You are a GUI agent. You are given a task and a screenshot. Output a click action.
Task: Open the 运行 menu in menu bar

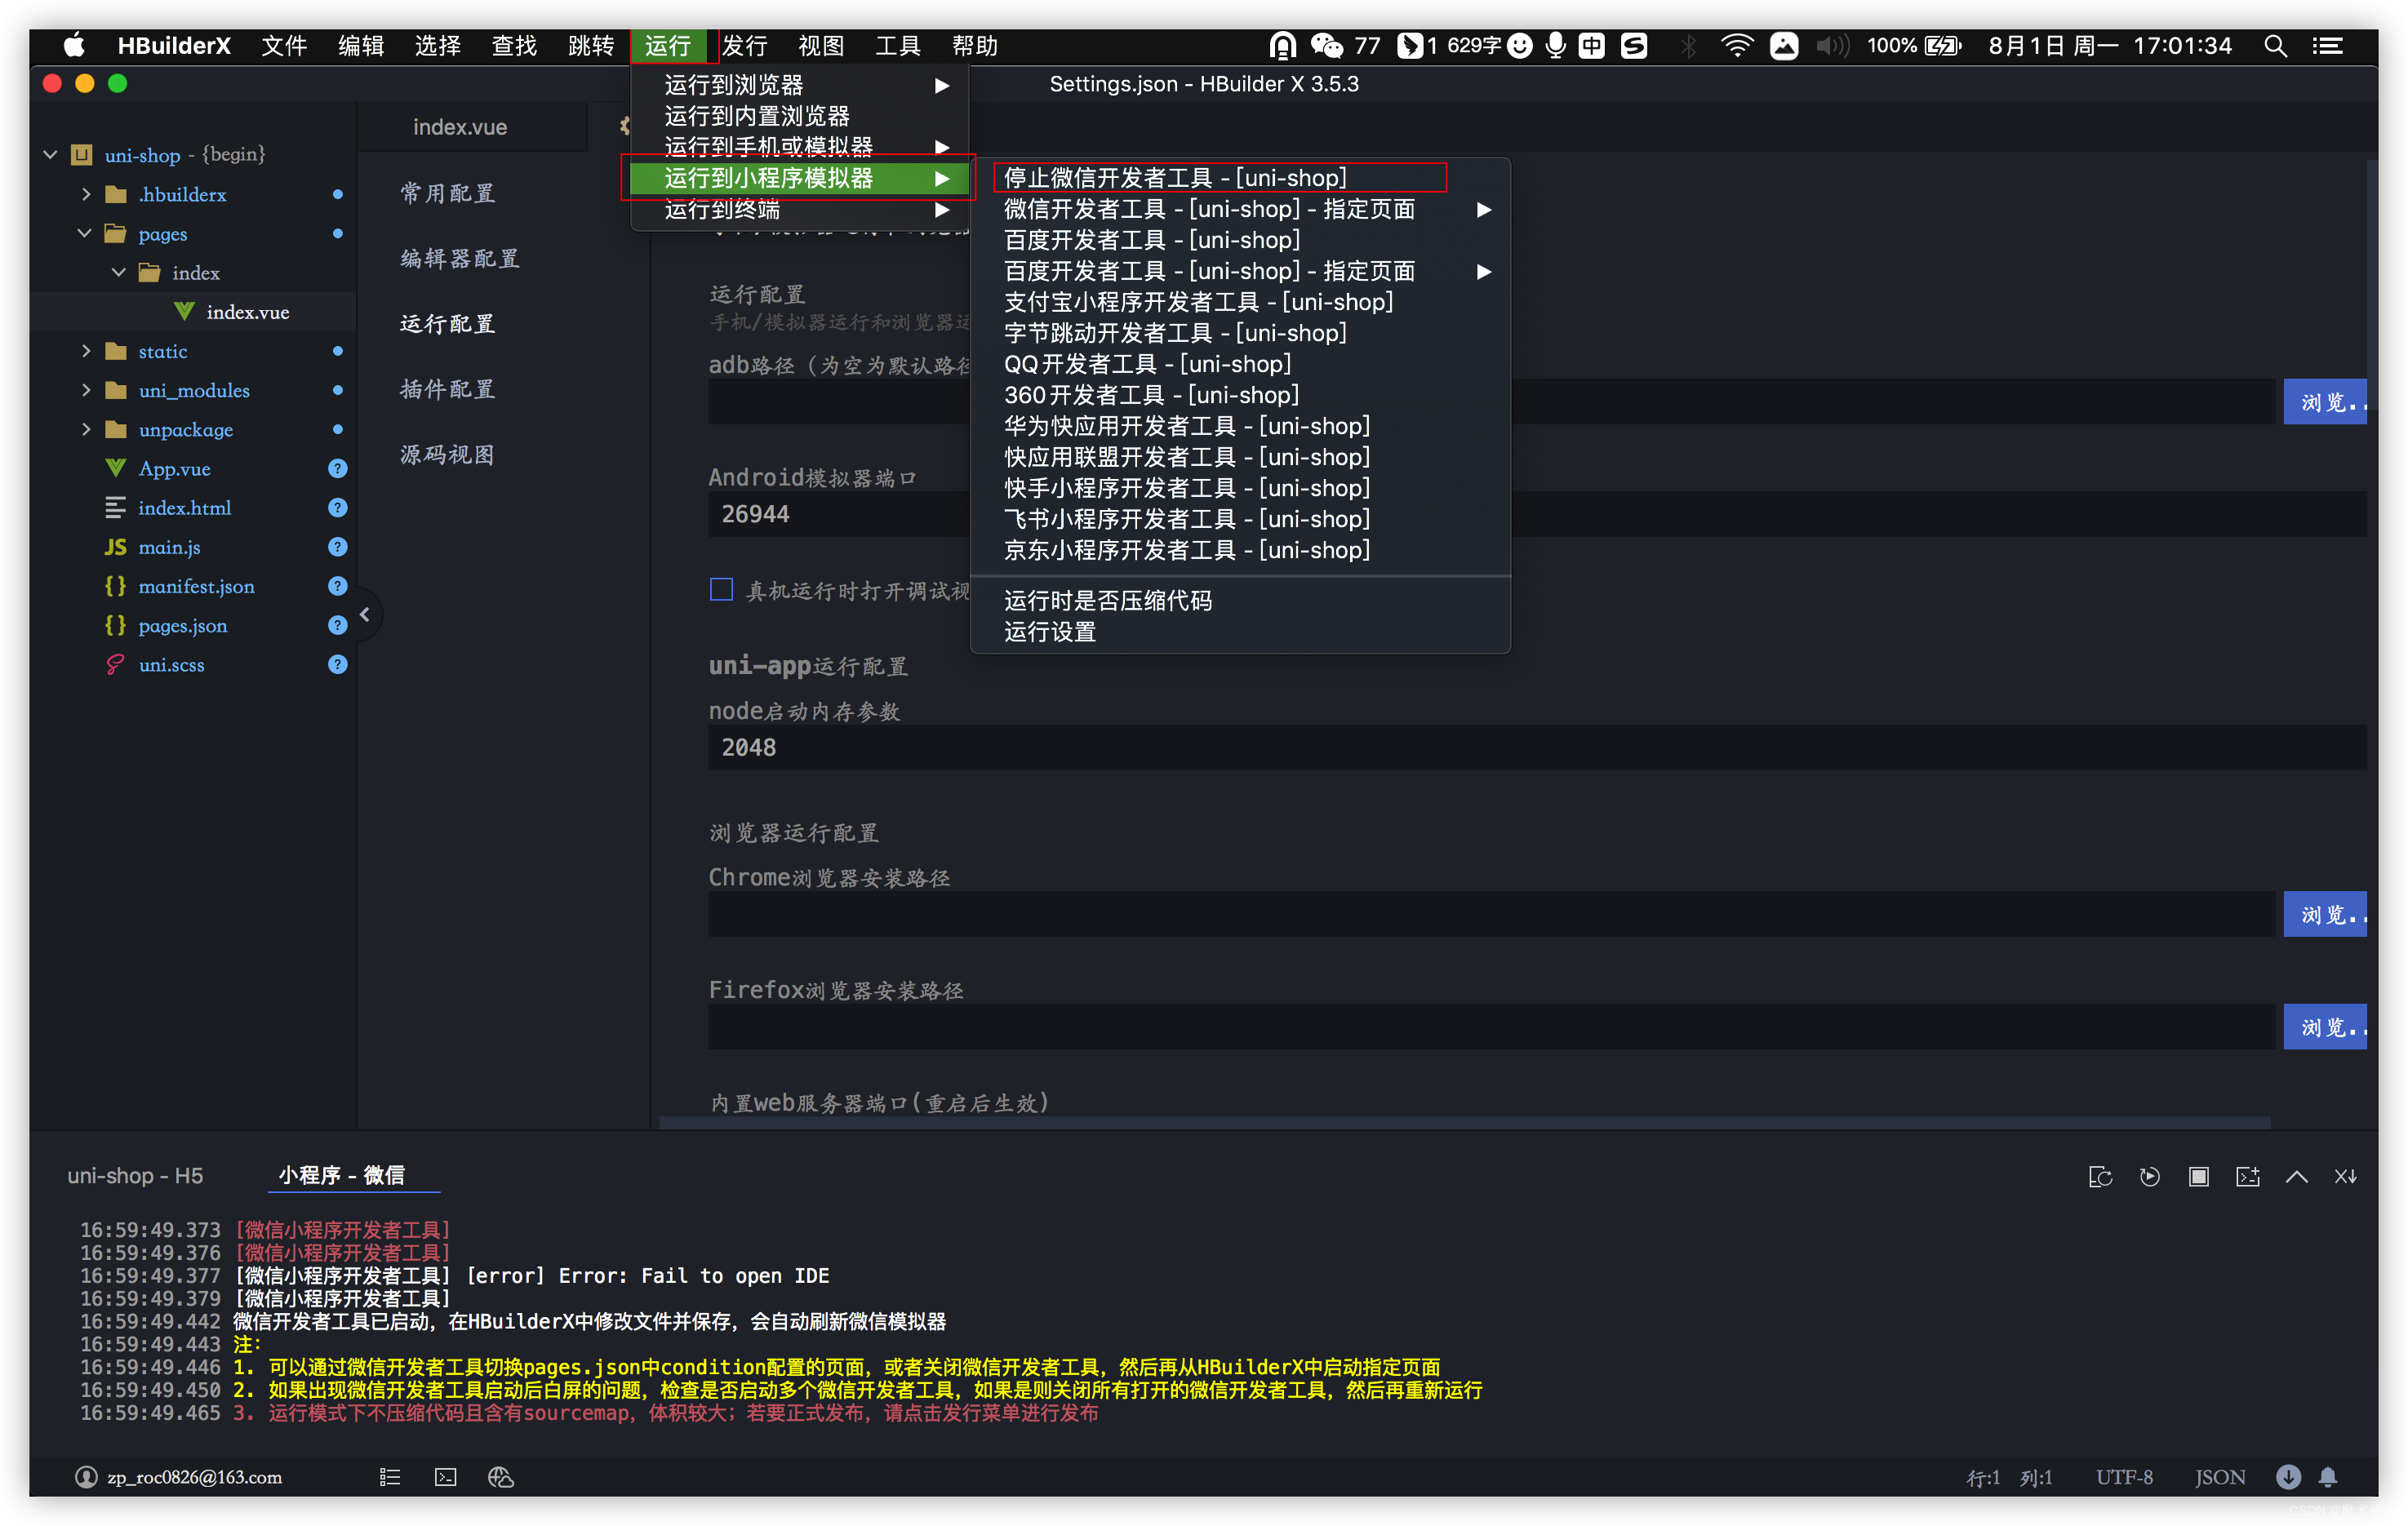(668, 45)
